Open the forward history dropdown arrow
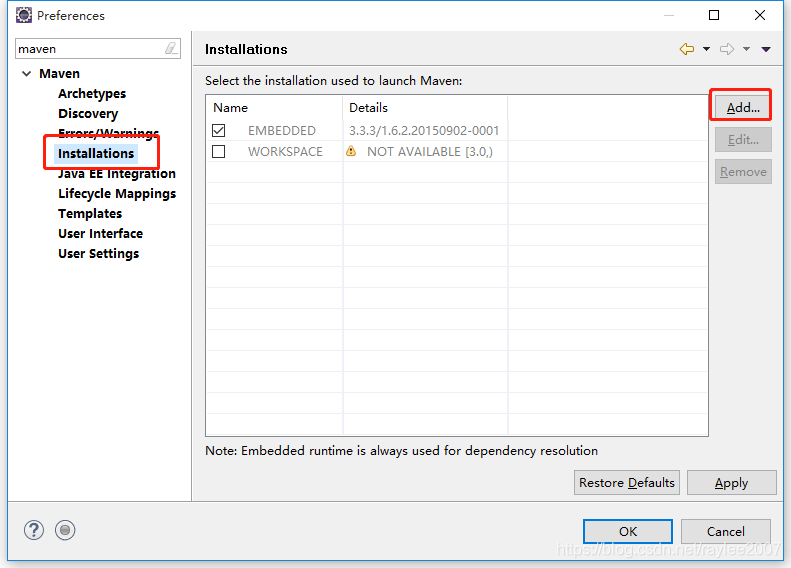791x568 pixels. coord(746,49)
